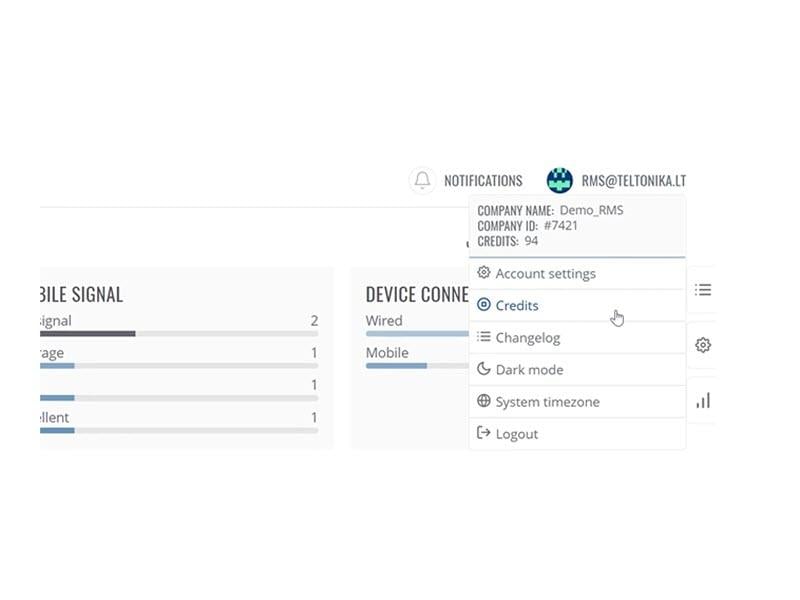
Task: Log out via Logout entry
Action: (577, 434)
